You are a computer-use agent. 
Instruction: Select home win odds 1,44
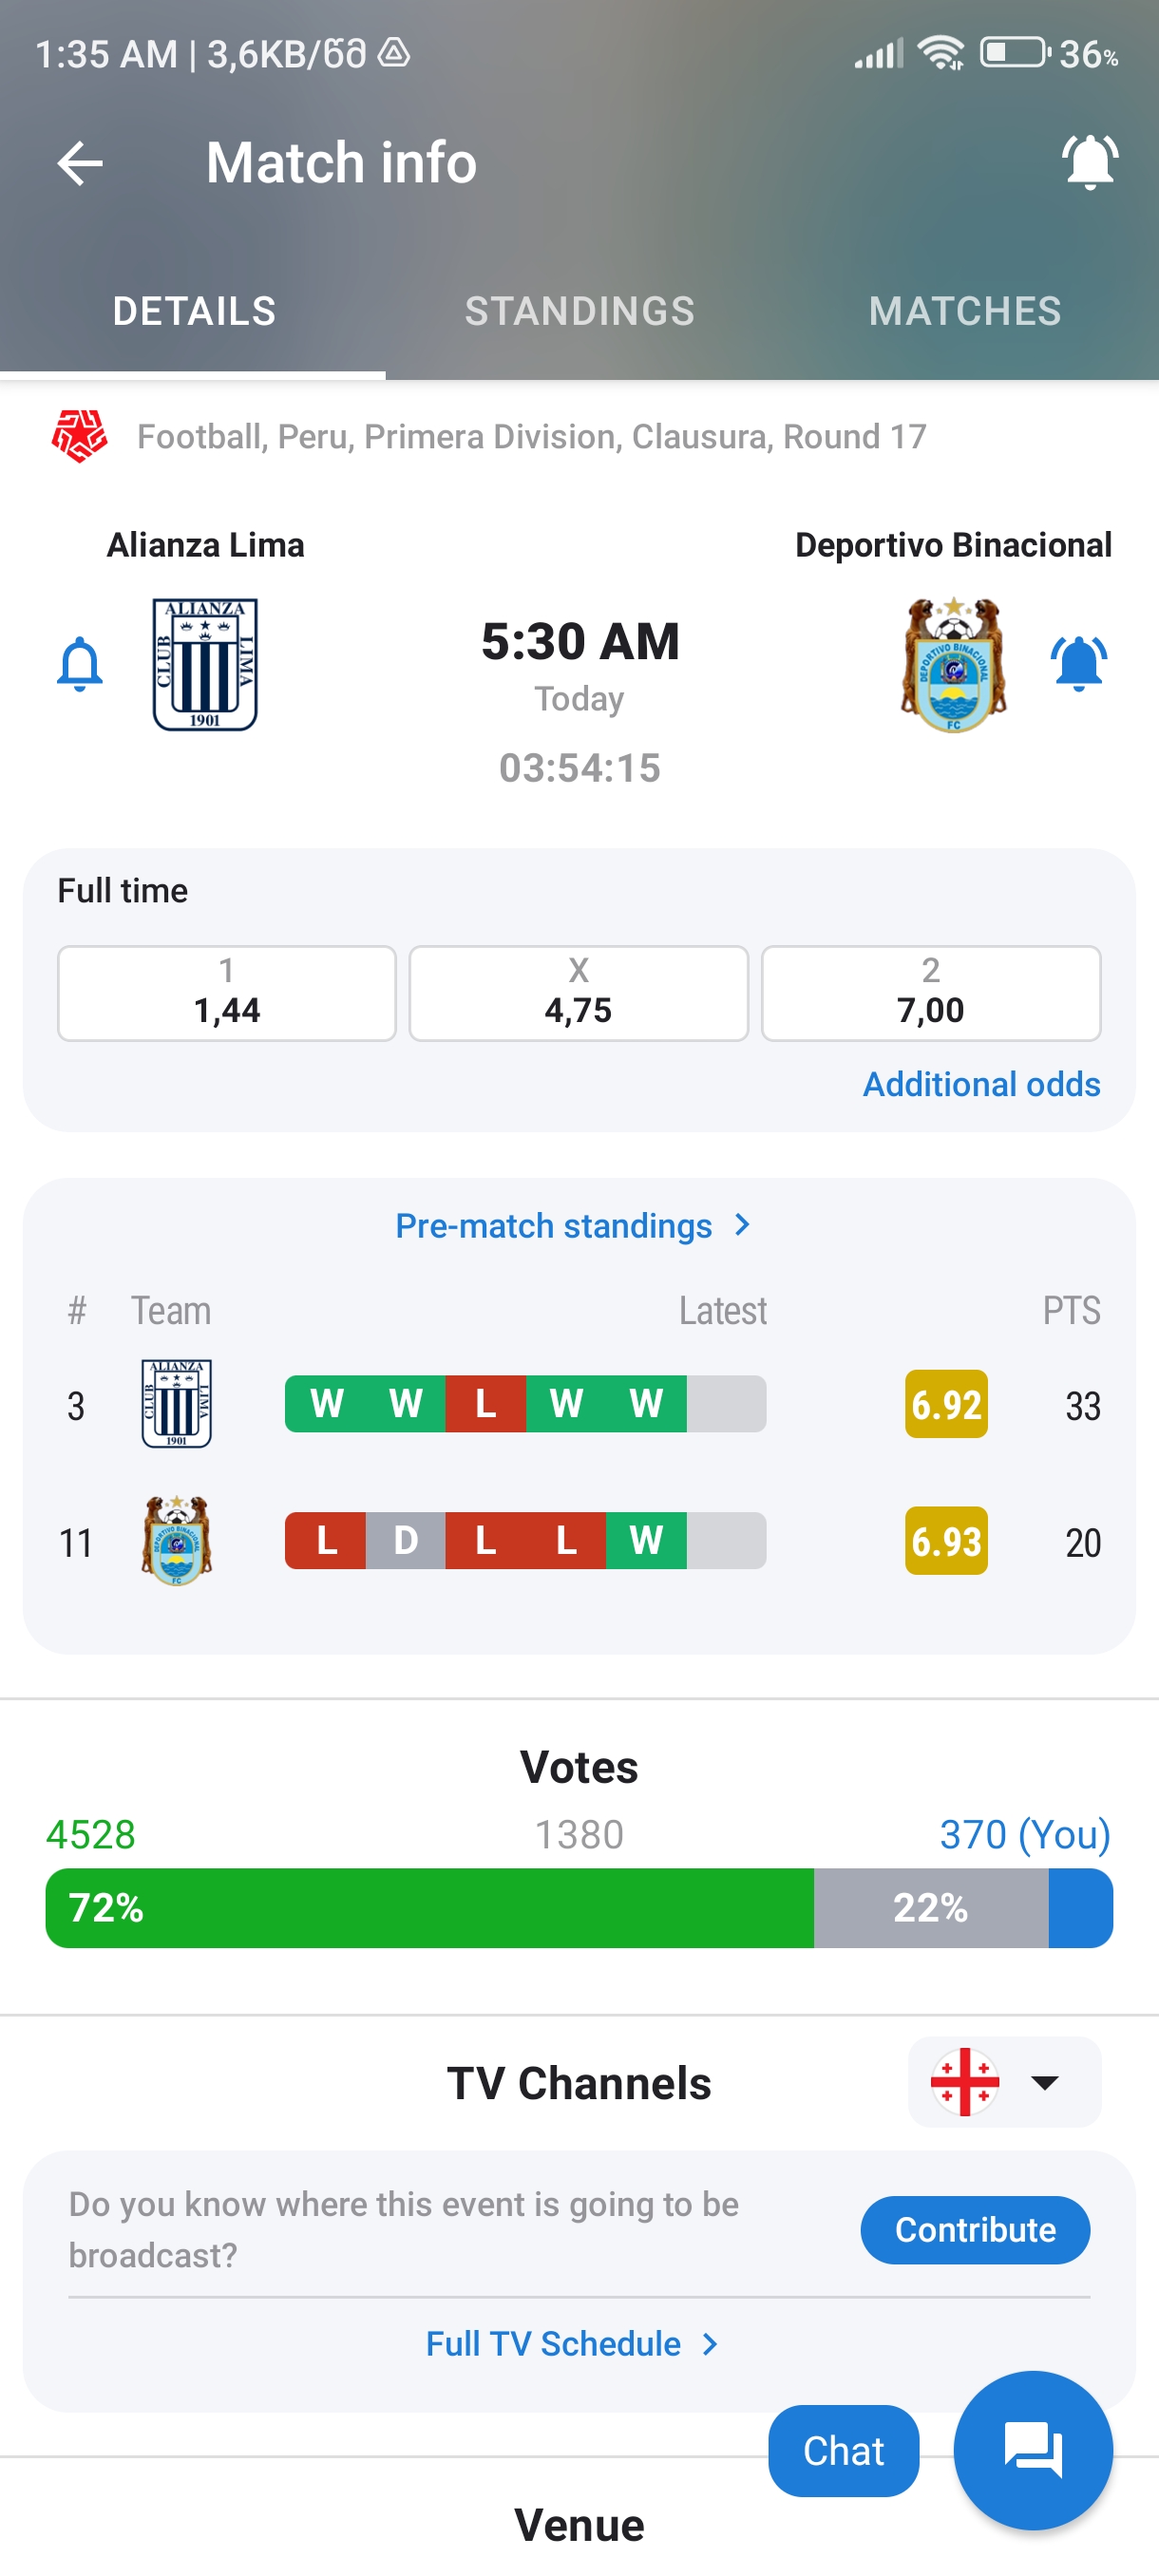point(227,993)
